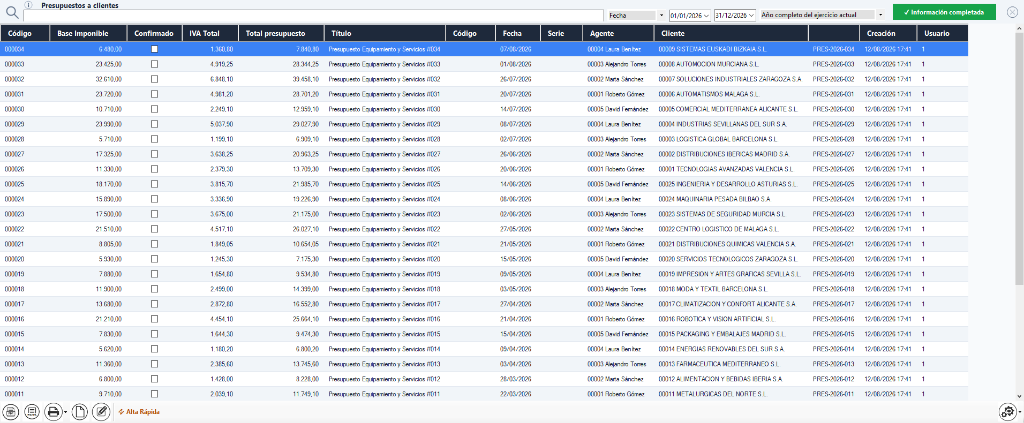The height and width of the screenshot is (423, 1024).
Task: Open the info icon beside Presupuestos a clientes
Action: [28, 5]
